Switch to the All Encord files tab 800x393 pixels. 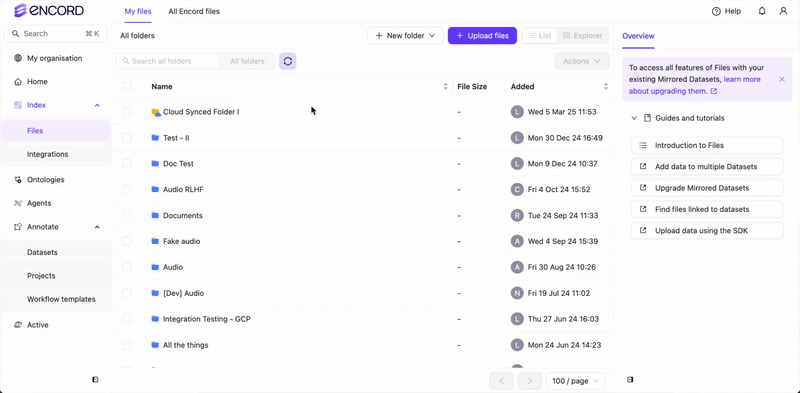click(194, 11)
